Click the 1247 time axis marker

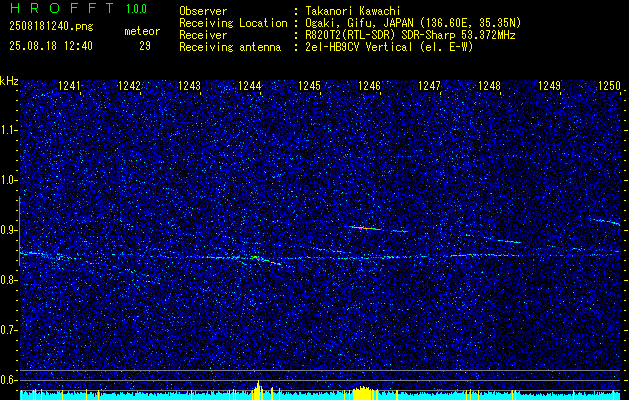[x=429, y=86]
